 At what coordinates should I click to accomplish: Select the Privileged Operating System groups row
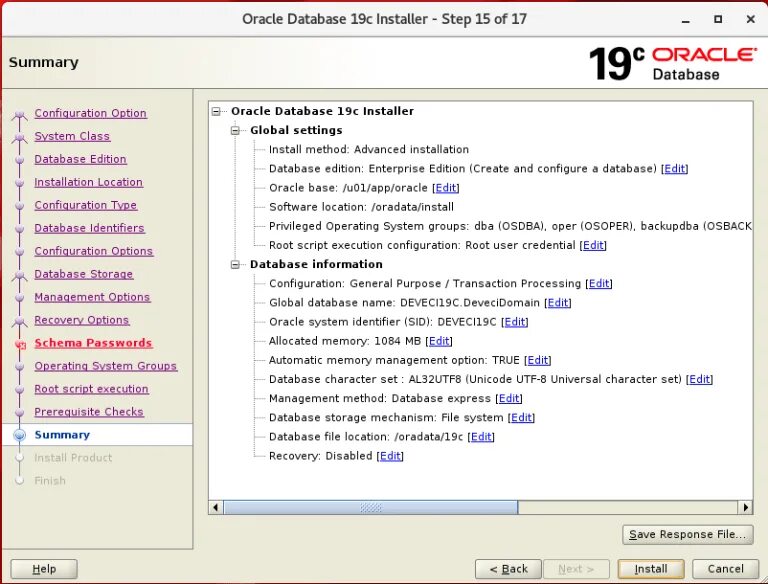[x=510, y=226]
